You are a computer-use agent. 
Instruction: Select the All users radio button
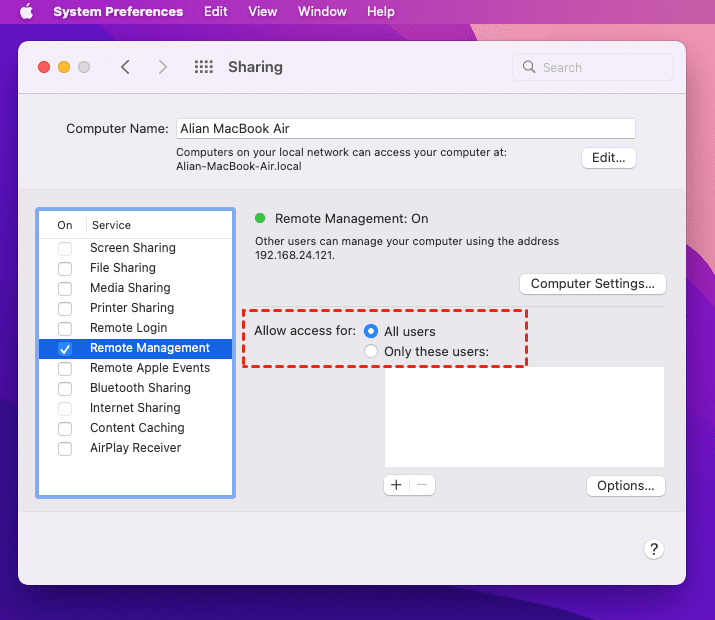click(371, 331)
